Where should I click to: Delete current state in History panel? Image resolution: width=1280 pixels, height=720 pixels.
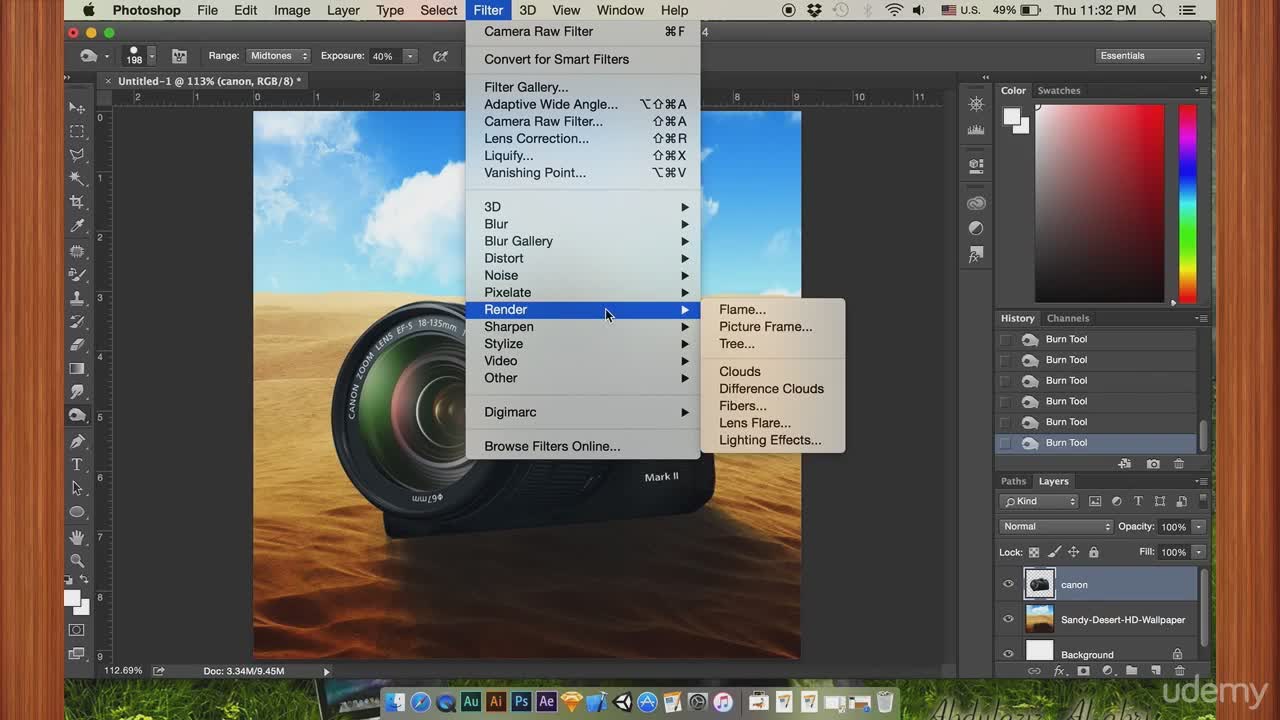click(x=1179, y=464)
